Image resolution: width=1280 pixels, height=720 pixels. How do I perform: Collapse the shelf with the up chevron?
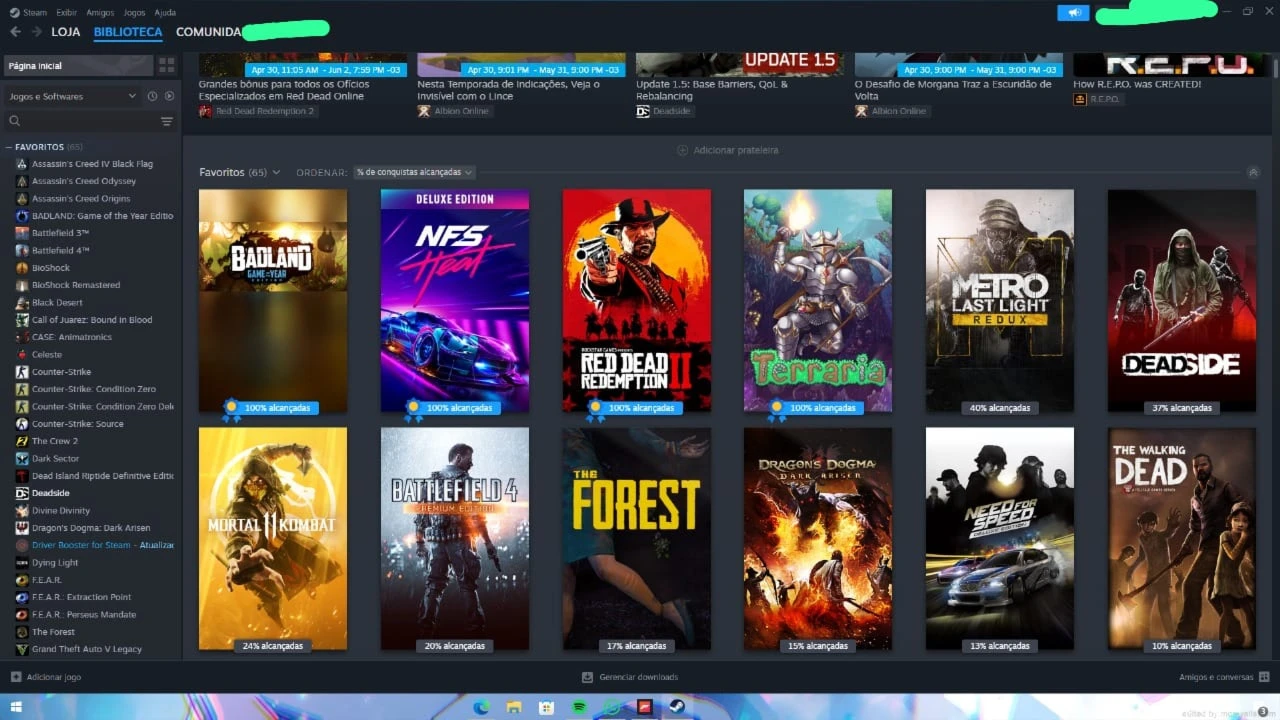tap(1253, 172)
